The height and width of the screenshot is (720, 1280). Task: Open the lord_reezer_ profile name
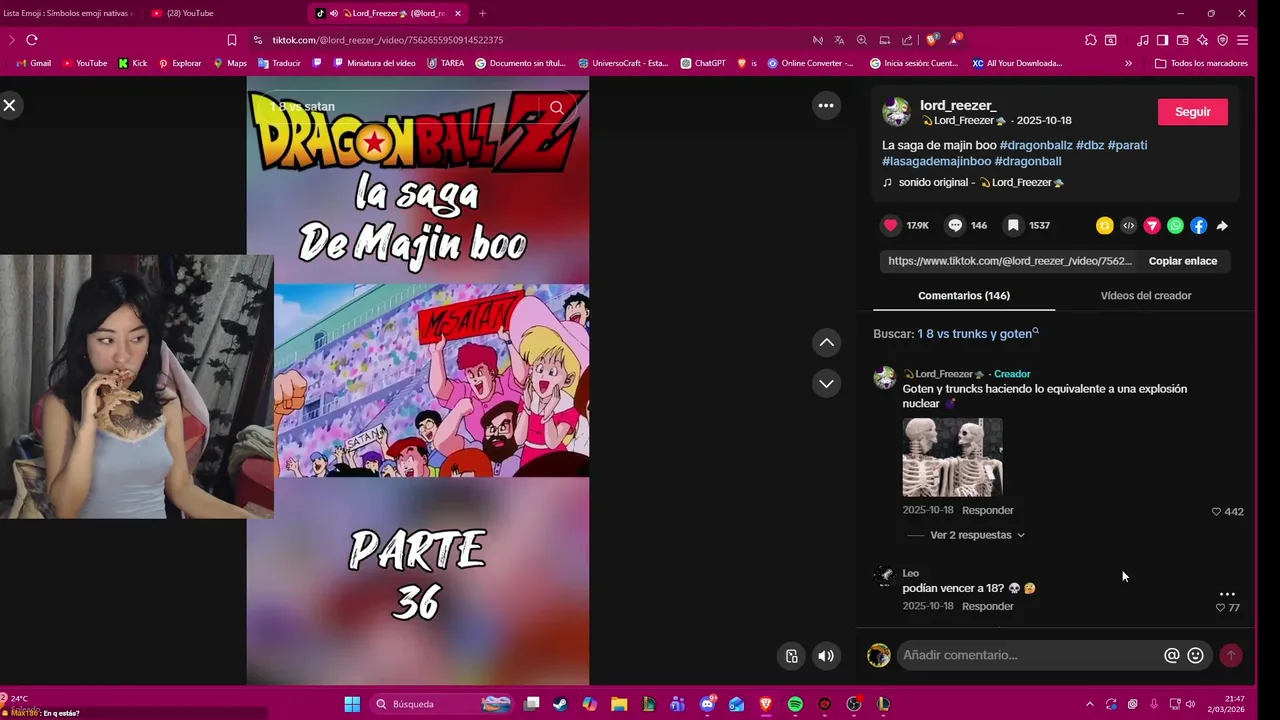coord(958,105)
